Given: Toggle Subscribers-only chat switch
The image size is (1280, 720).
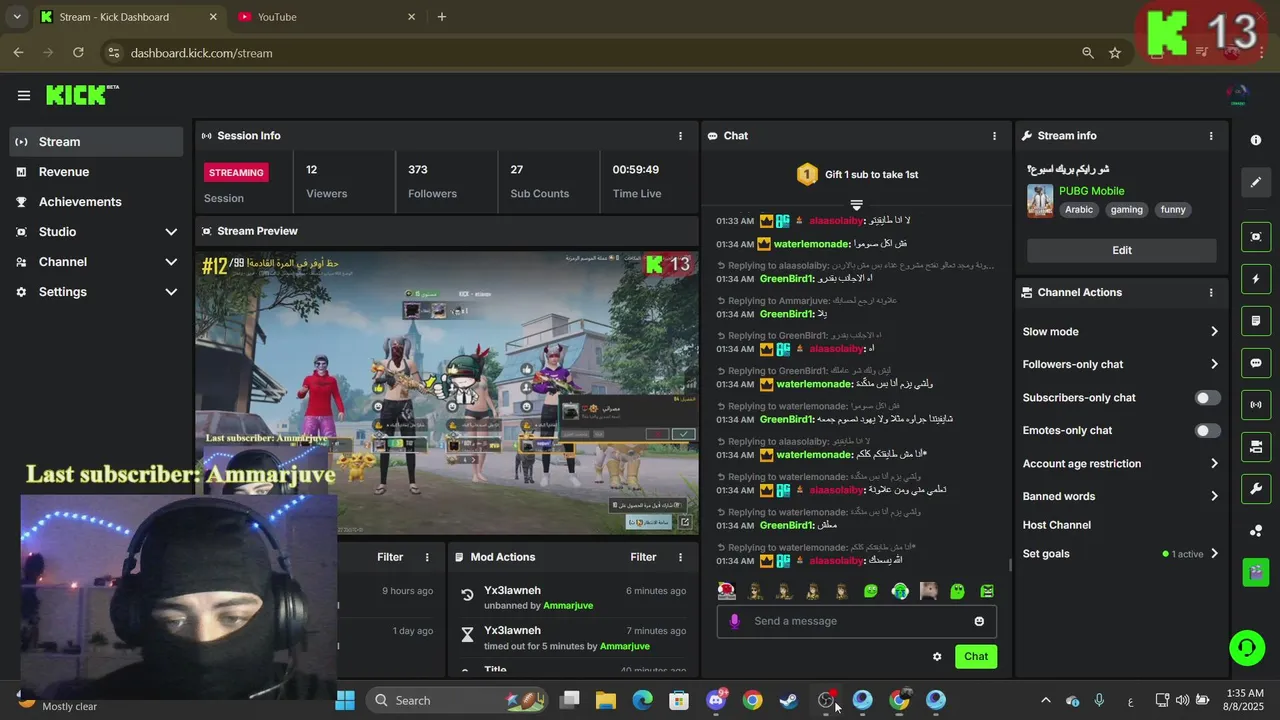Looking at the screenshot, I should click(1207, 398).
